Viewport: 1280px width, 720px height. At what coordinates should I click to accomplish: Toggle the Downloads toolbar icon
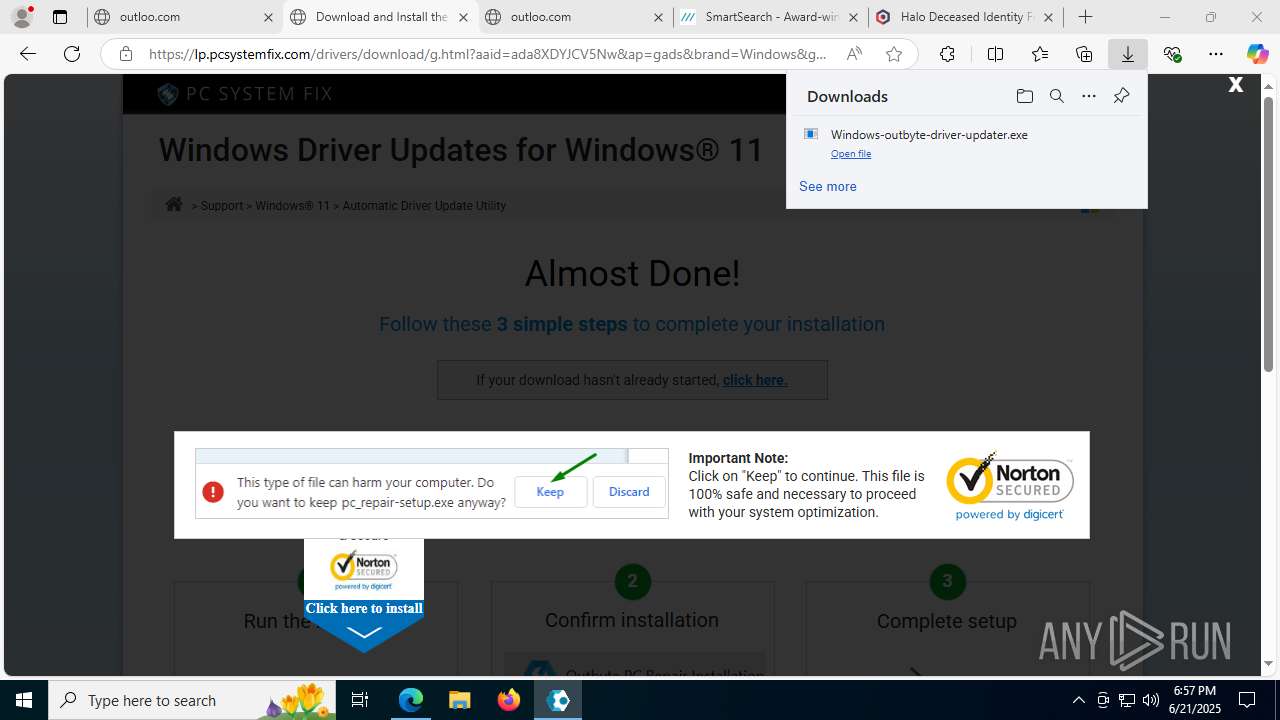(x=1128, y=54)
